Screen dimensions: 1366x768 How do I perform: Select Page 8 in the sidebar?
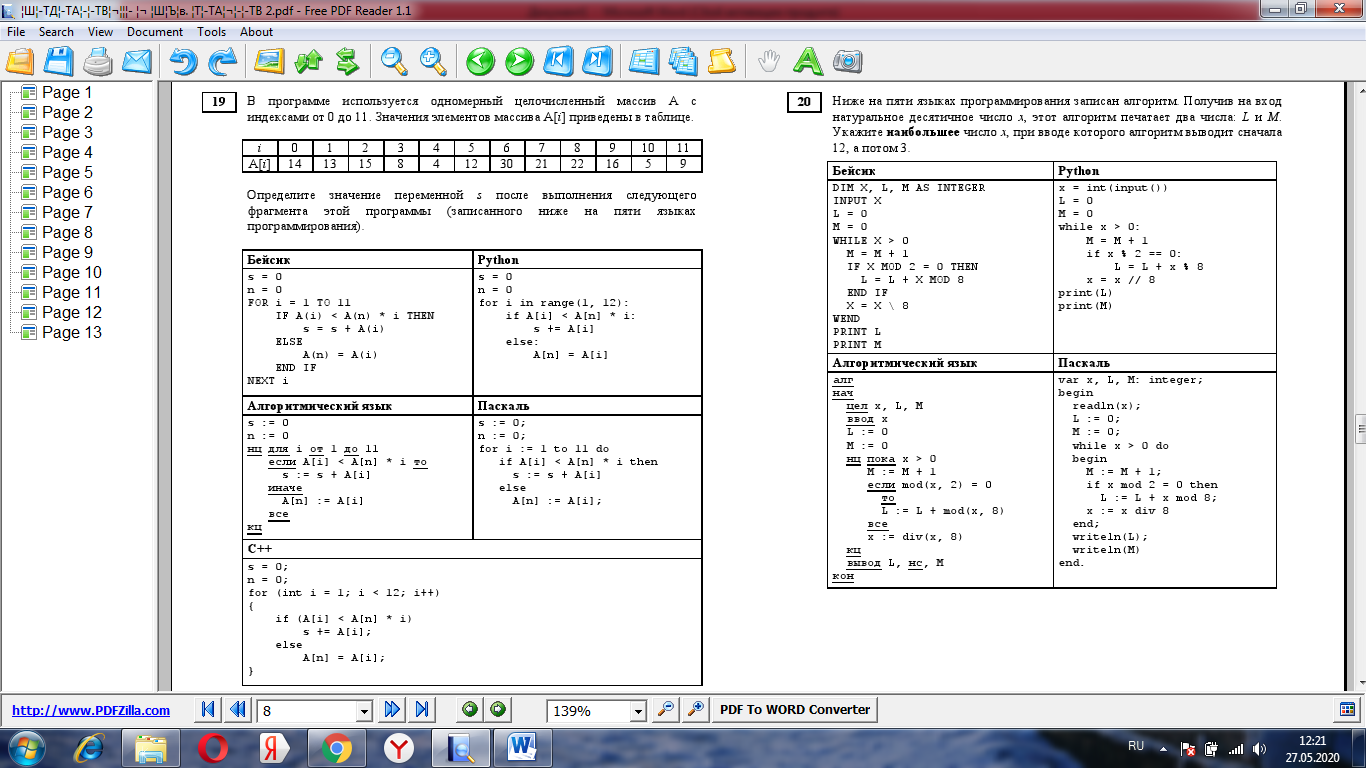coord(67,232)
